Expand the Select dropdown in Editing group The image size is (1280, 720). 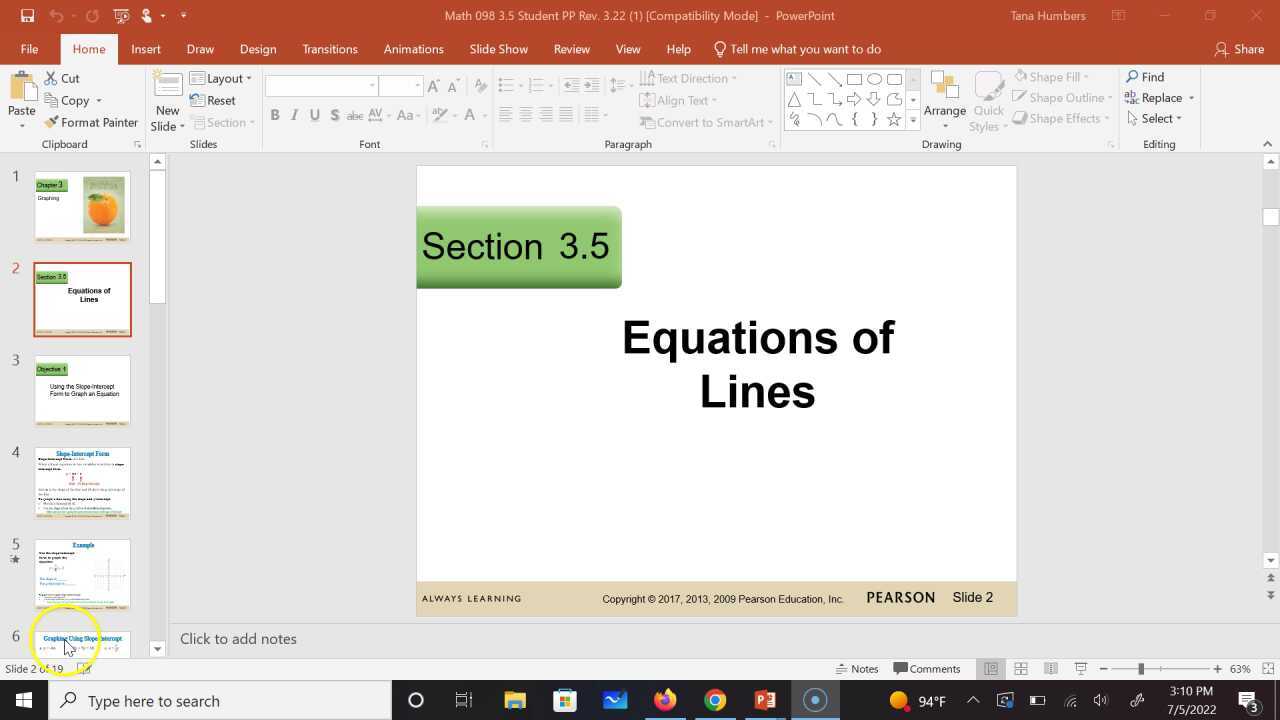coord(1178,118)
